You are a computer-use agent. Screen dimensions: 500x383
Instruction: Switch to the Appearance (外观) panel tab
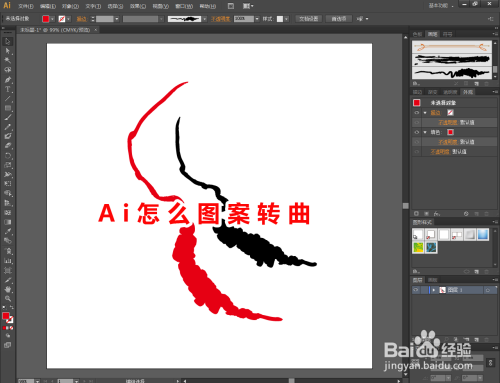(x=468, y=92)
